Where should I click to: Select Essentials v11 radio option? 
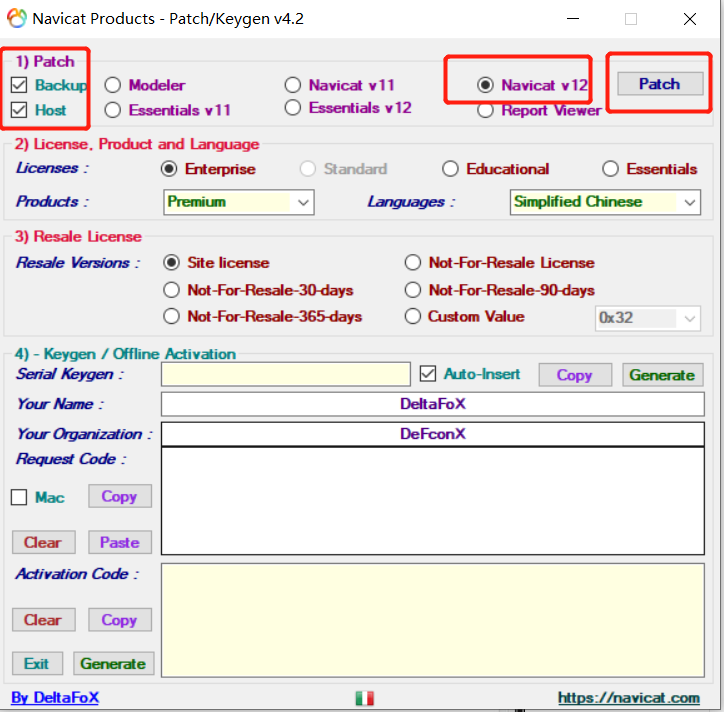pos(113,110)
